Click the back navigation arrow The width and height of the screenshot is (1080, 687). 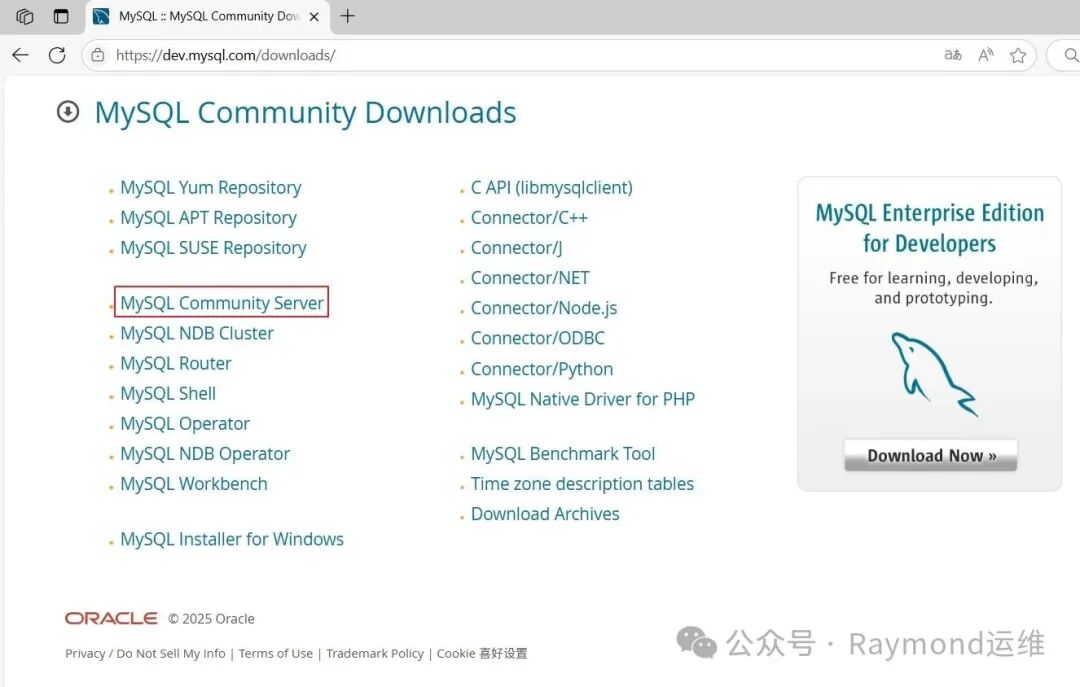click(x=20, y=55)
